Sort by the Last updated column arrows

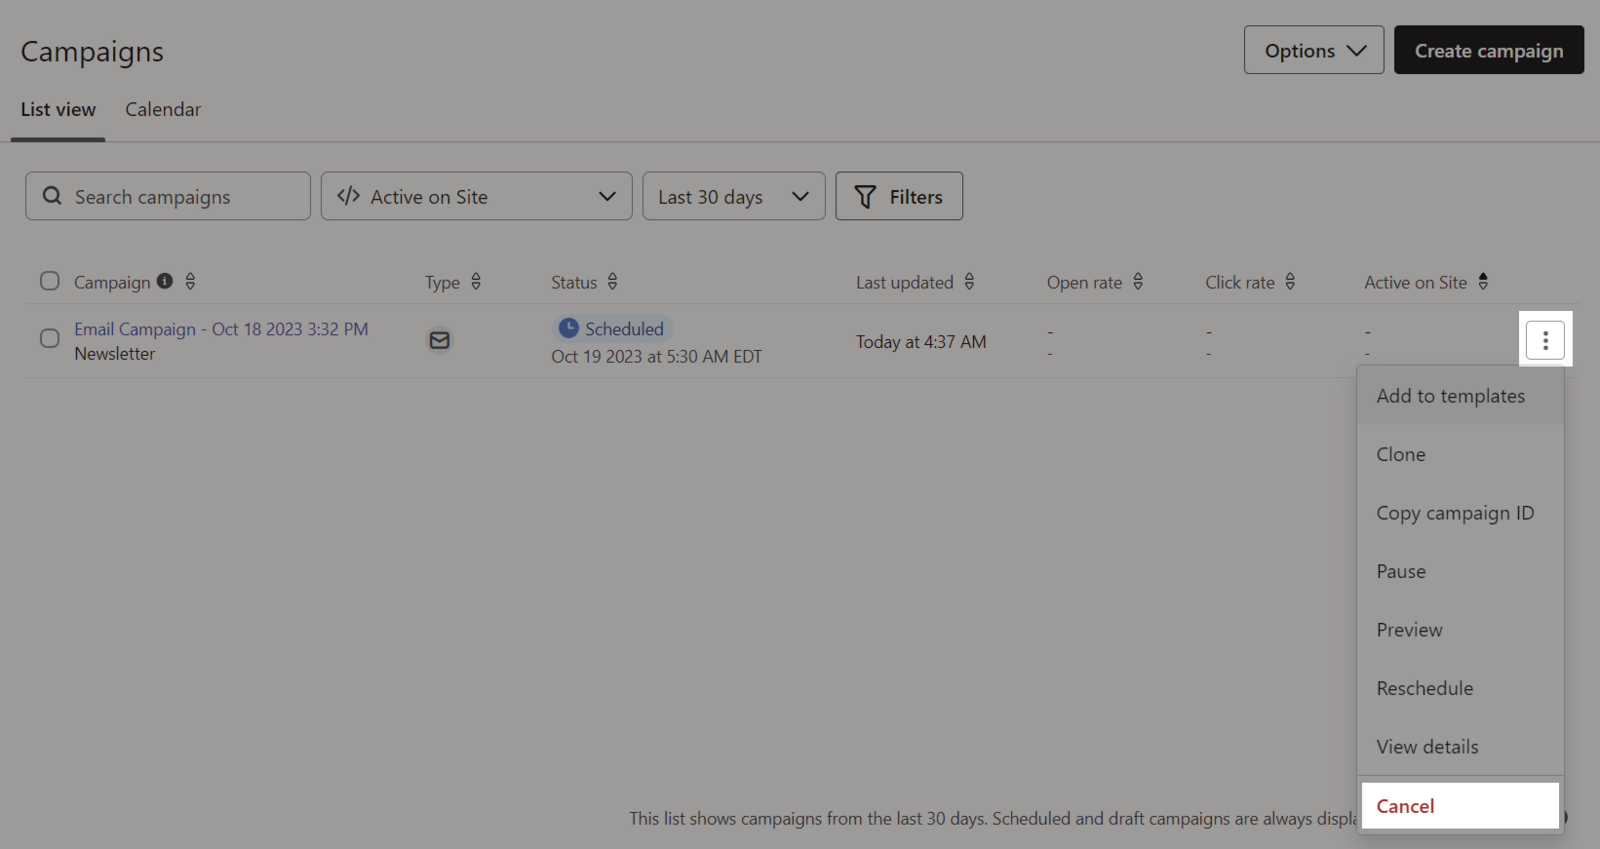pyautogui.click(x=969, y=282)
